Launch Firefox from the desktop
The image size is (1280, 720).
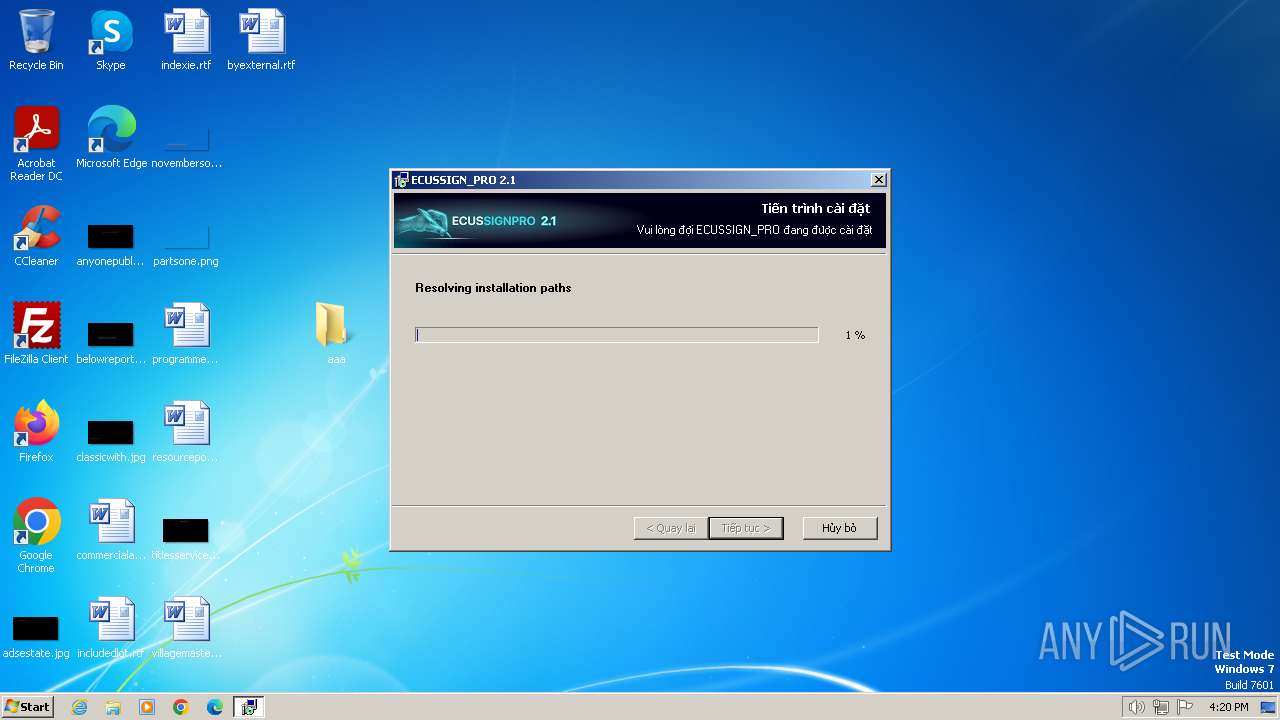[x=36, y=432]
